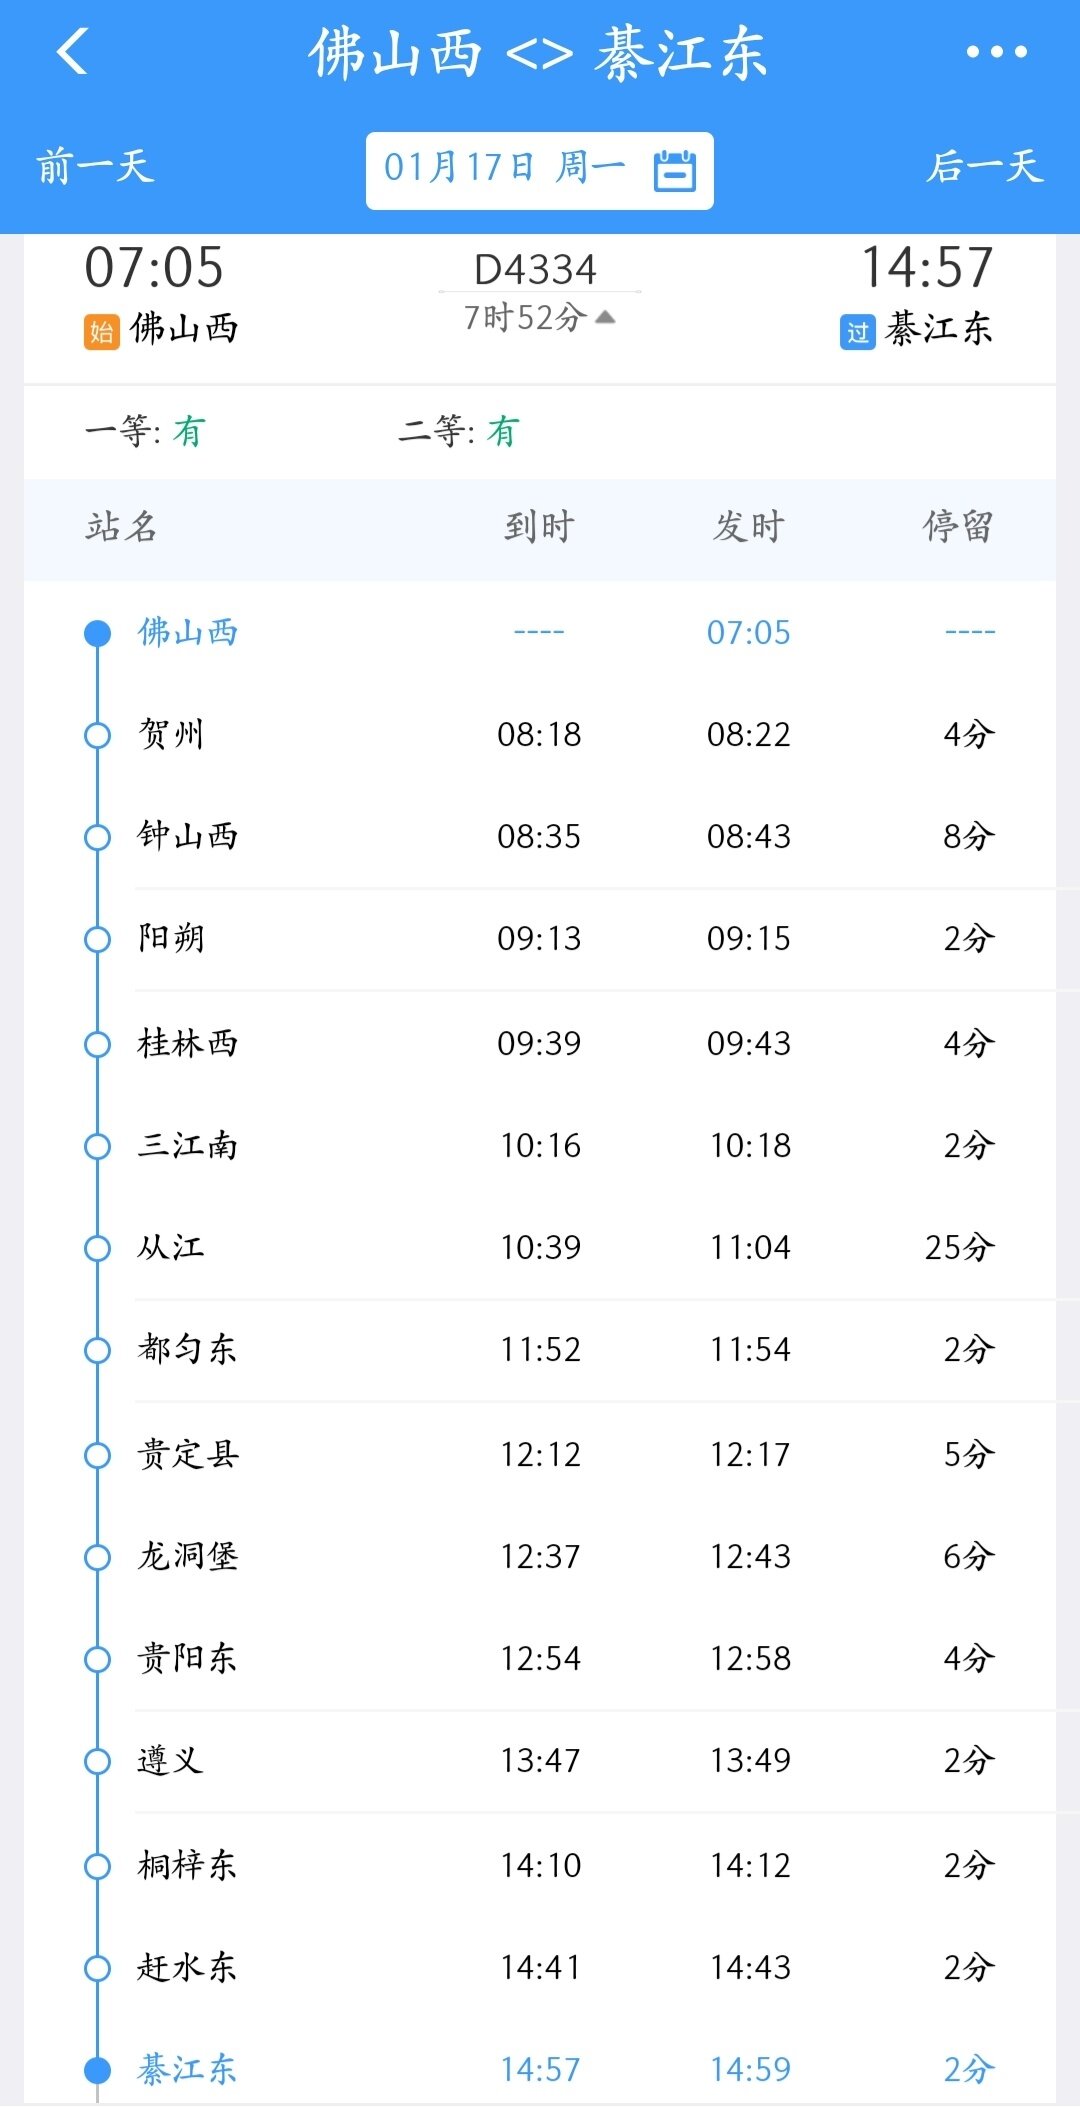Tap the 站名 column header
Viewport: 1080px width, 2107px height.
121,527
